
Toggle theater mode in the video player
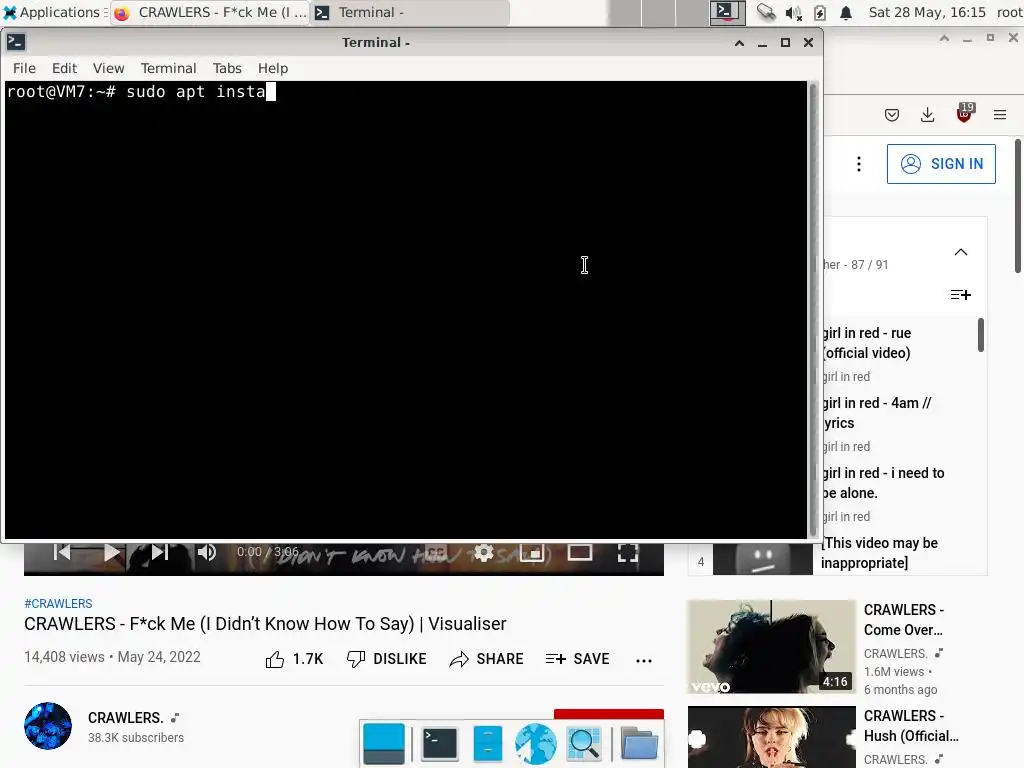pos(579,553)
